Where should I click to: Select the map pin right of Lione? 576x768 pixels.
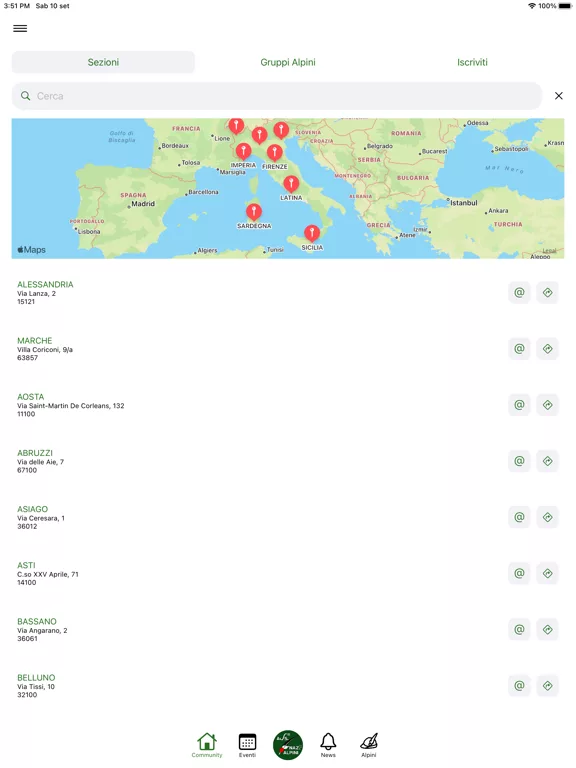coord(236,126)
